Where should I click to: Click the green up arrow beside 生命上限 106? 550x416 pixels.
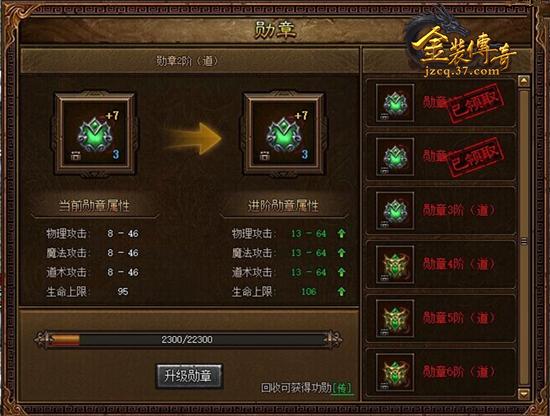[x=341, y=291]
